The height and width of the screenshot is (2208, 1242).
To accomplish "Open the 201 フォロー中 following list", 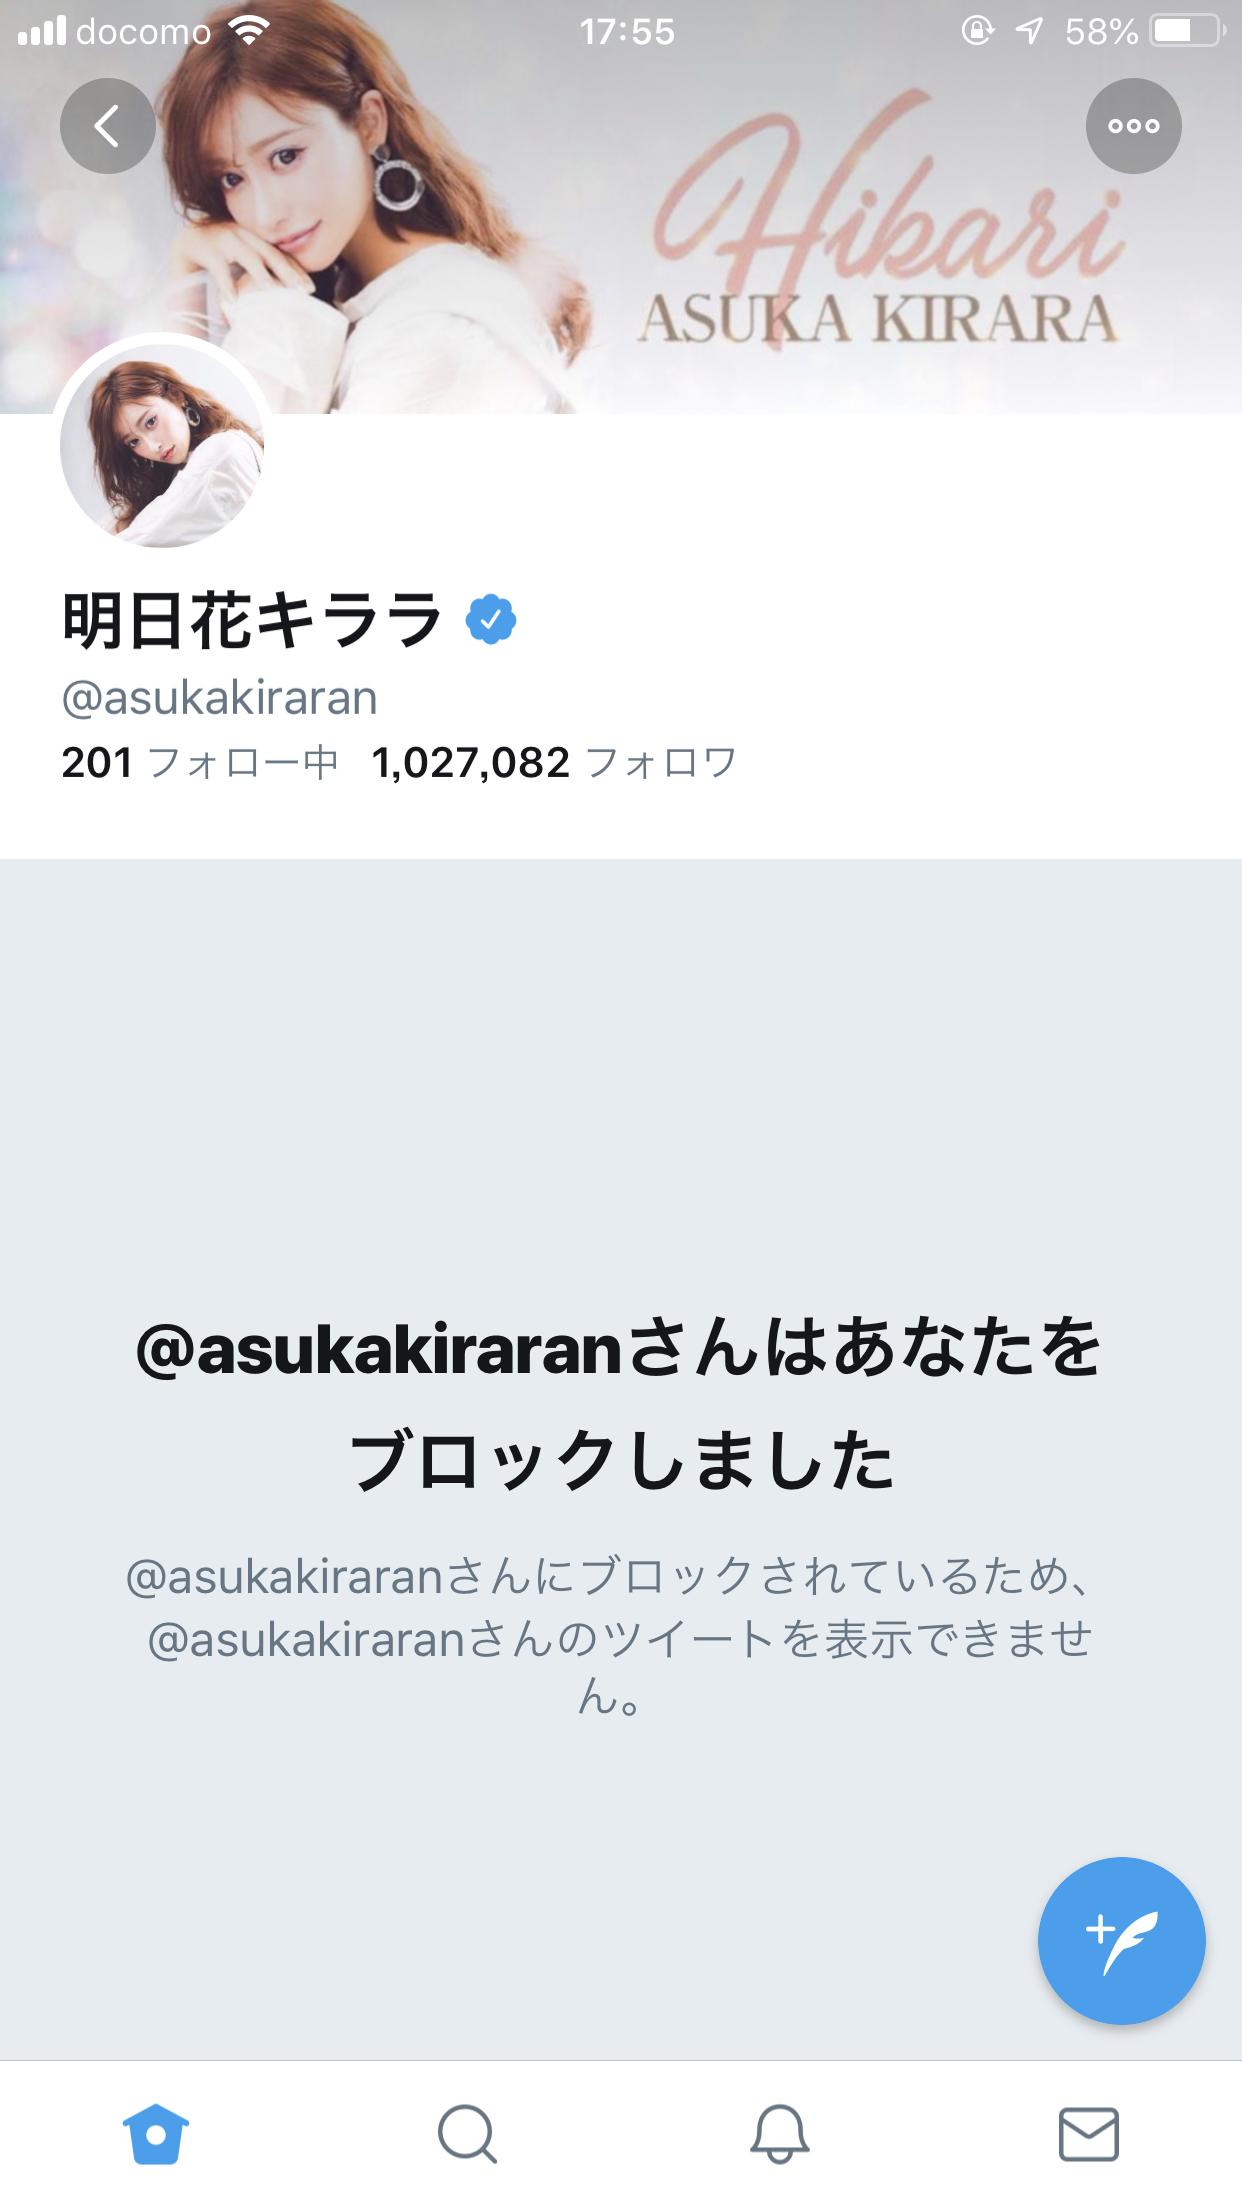I will coord(199,763).
